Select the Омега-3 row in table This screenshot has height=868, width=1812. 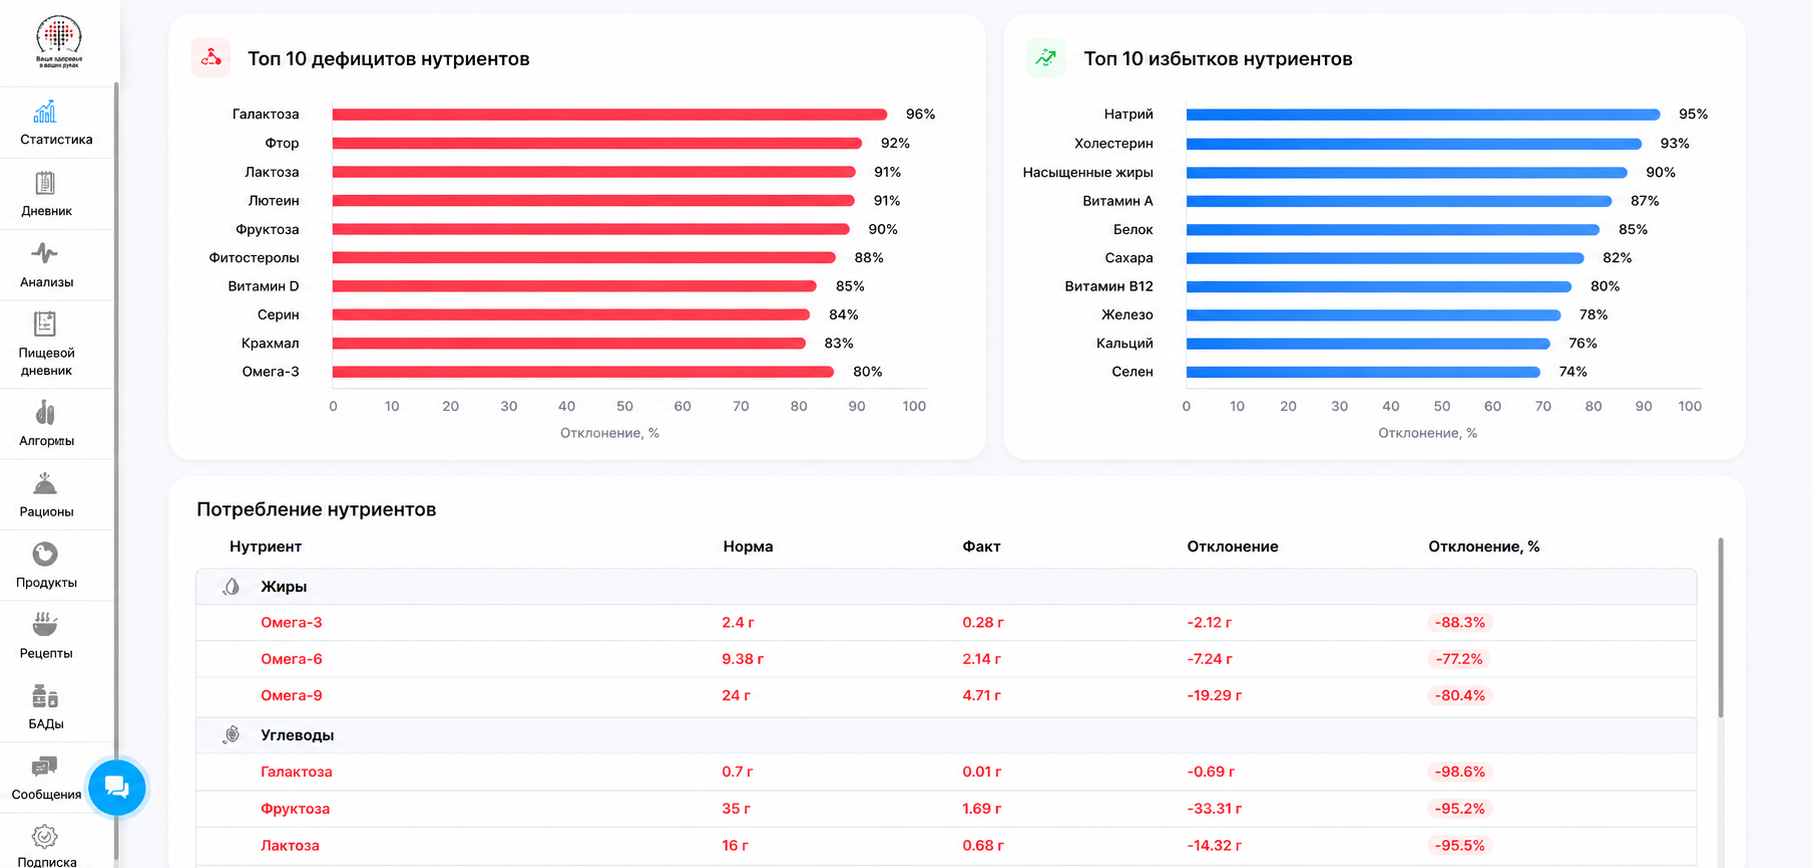[x=946, y=622]
